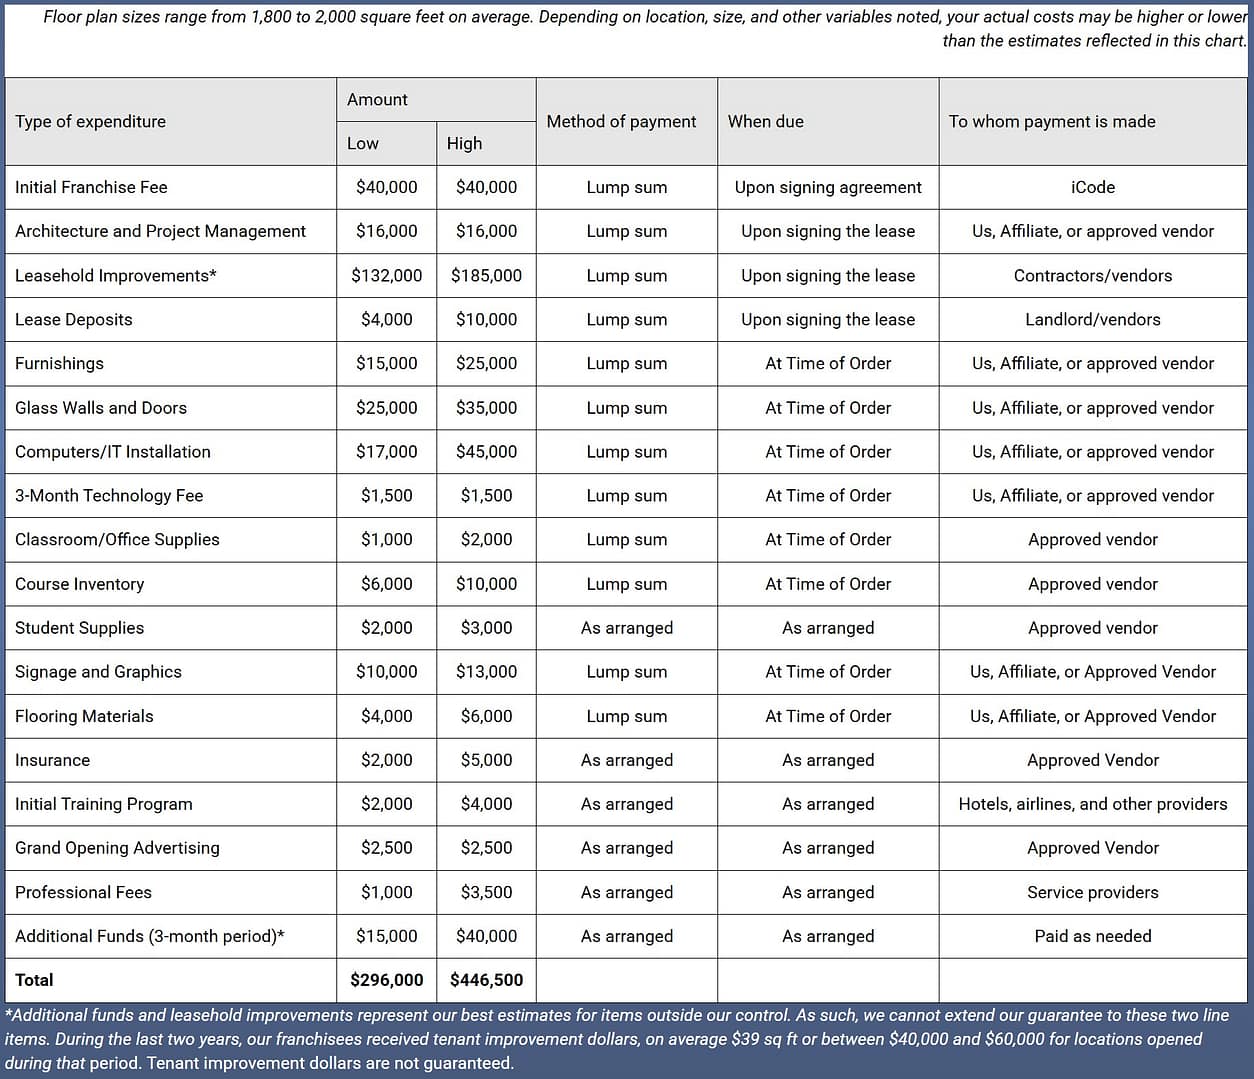
Task: Select the 'Glass Walls and Doors' row
Action: (x=101, y=408)
